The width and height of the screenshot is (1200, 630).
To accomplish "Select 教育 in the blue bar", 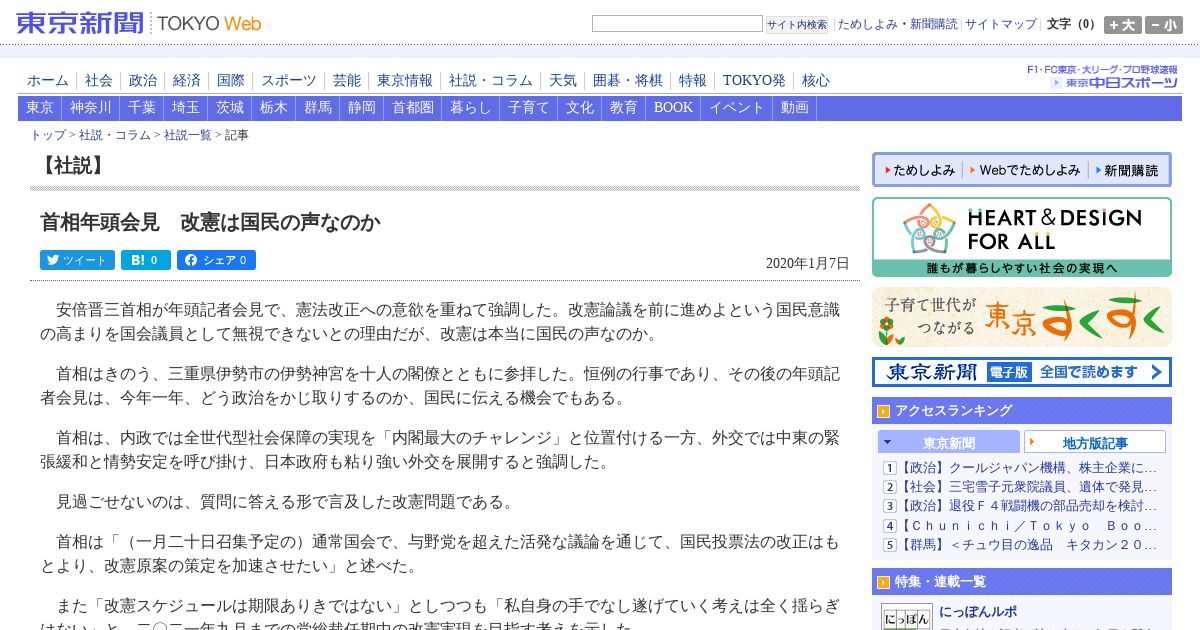I will point(624,108).
